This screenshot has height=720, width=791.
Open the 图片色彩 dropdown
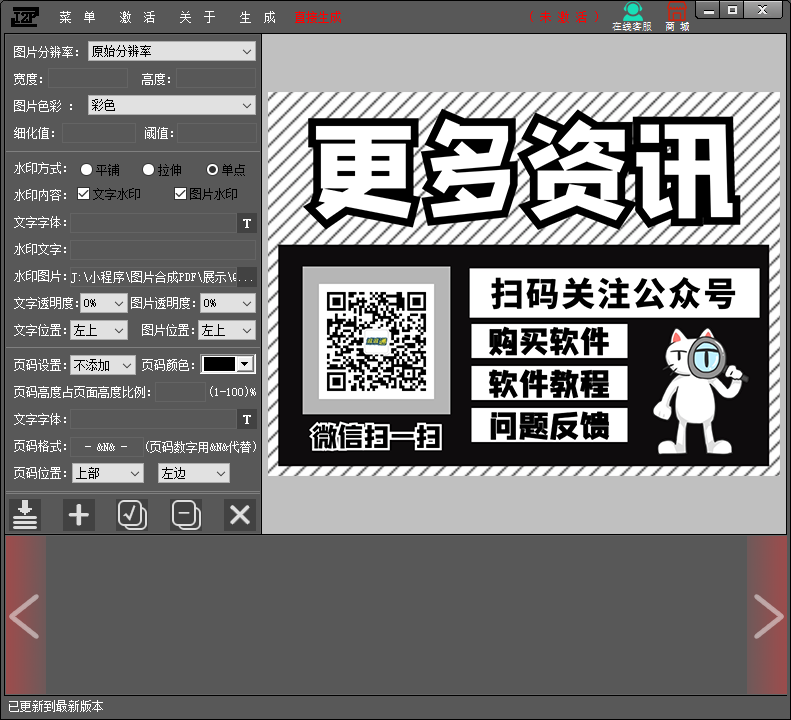(171, 105)
